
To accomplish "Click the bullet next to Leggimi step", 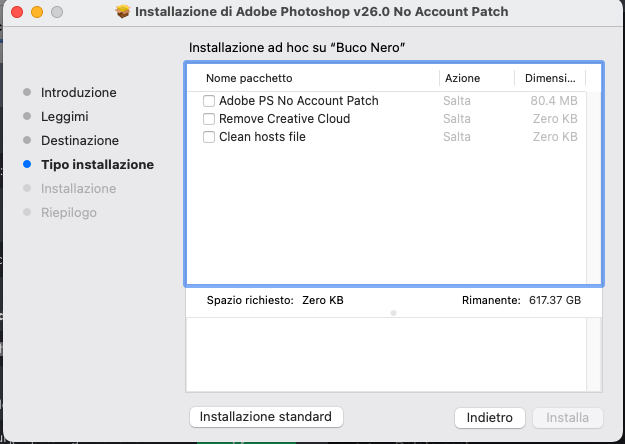I will [x=27, y=116].
